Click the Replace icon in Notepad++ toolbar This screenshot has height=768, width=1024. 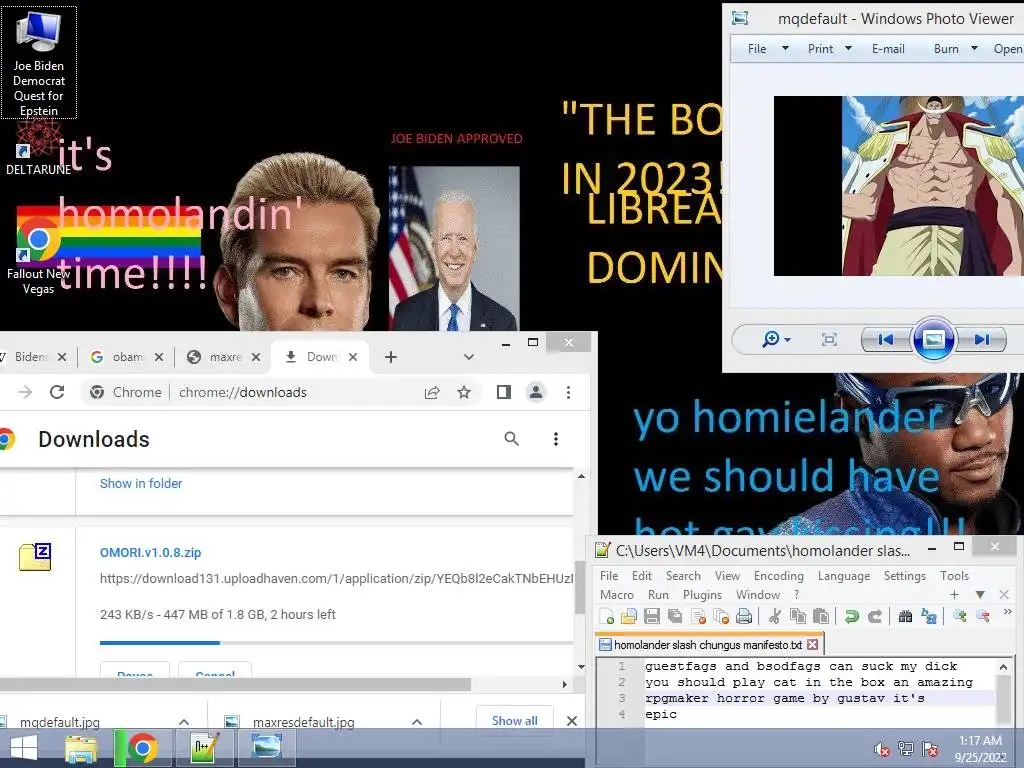pos(929,616)
